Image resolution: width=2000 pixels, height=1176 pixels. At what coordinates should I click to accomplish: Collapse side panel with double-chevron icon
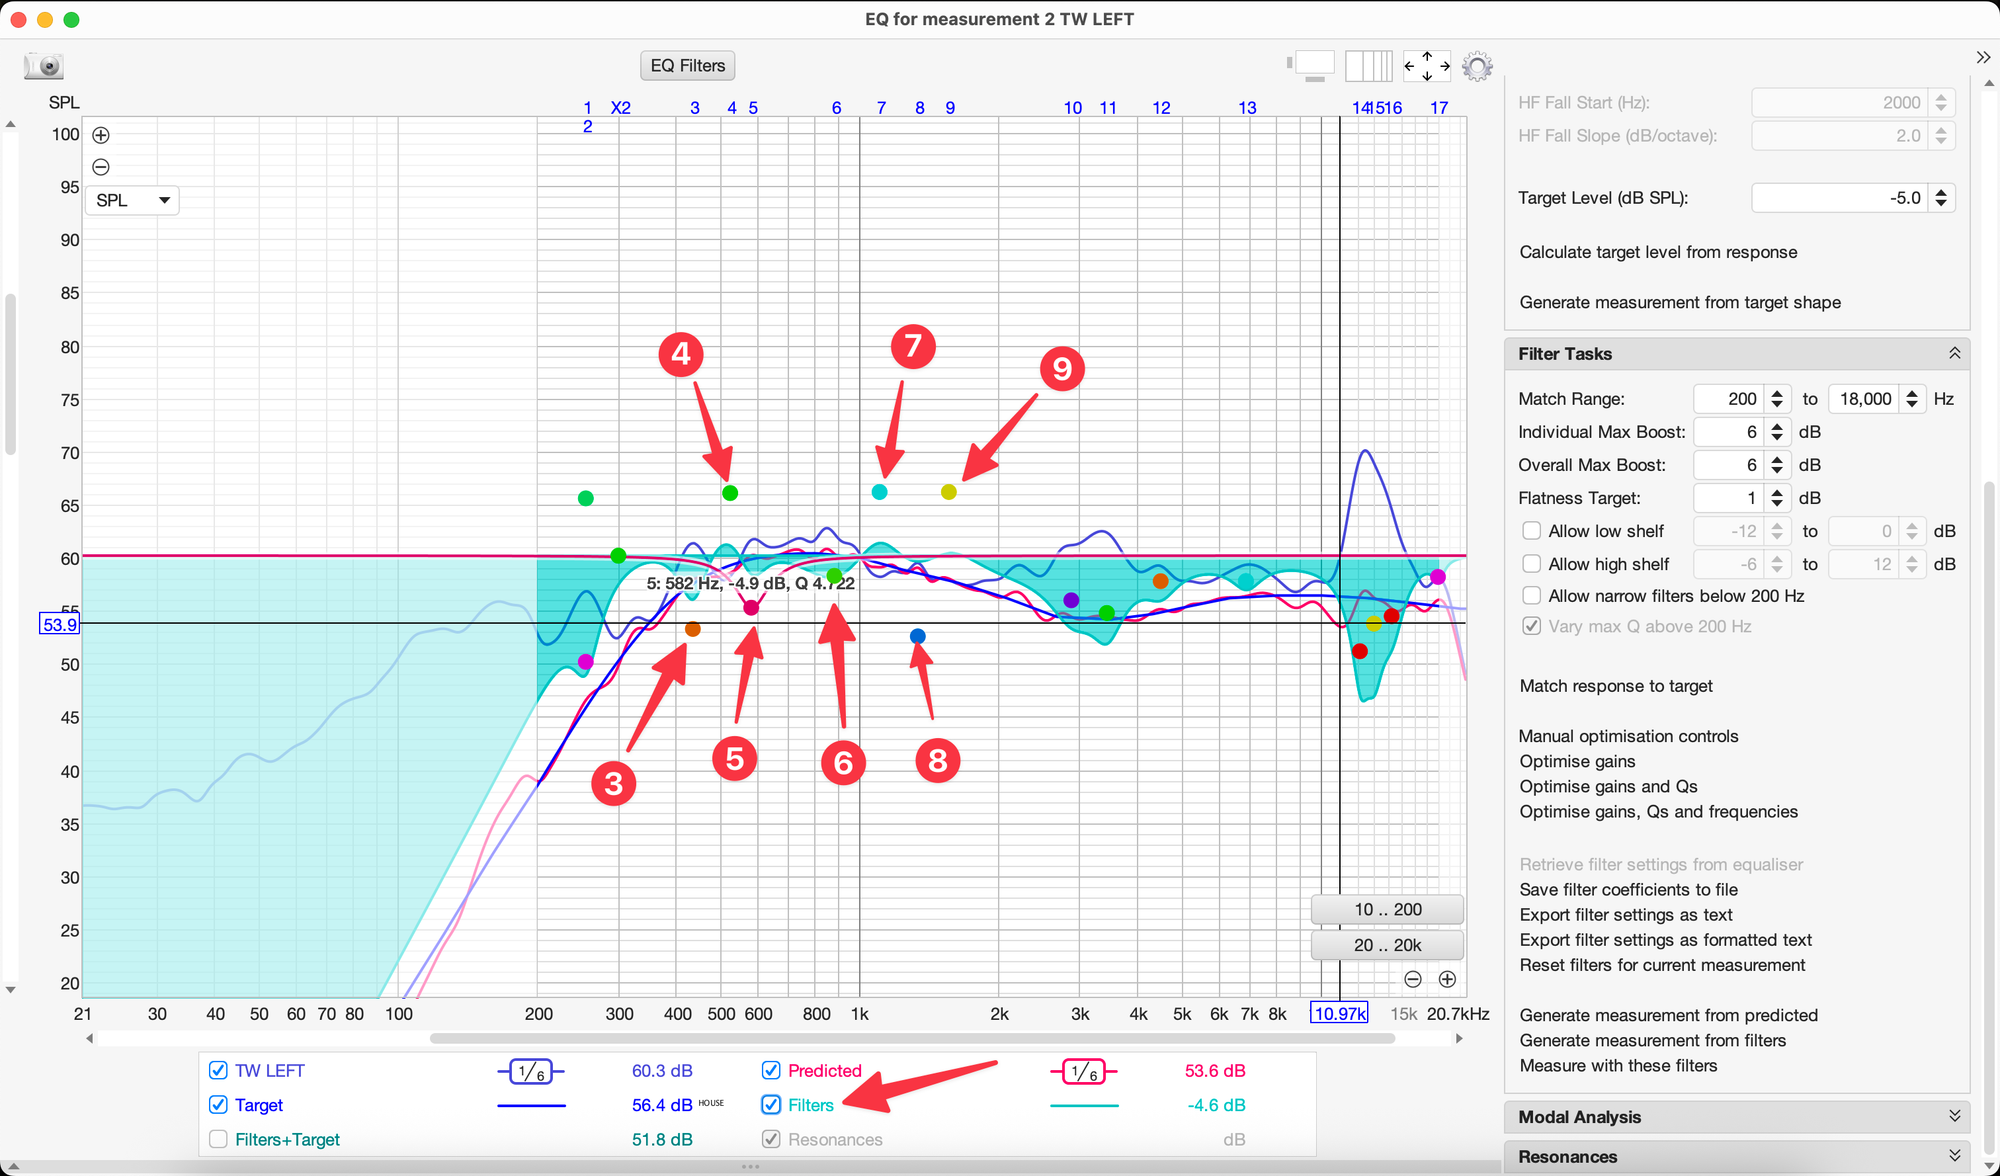(1983, 57)
